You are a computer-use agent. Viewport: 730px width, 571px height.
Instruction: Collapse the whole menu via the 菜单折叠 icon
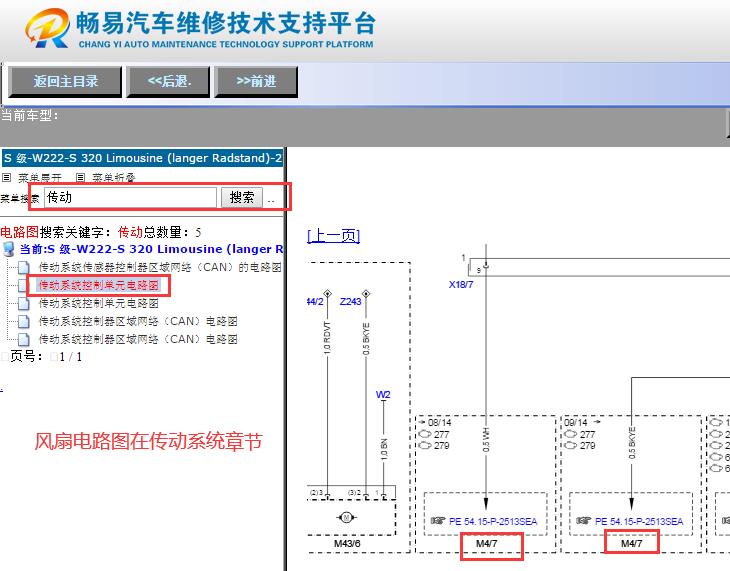pyautogui.click(x=81, y=177)
